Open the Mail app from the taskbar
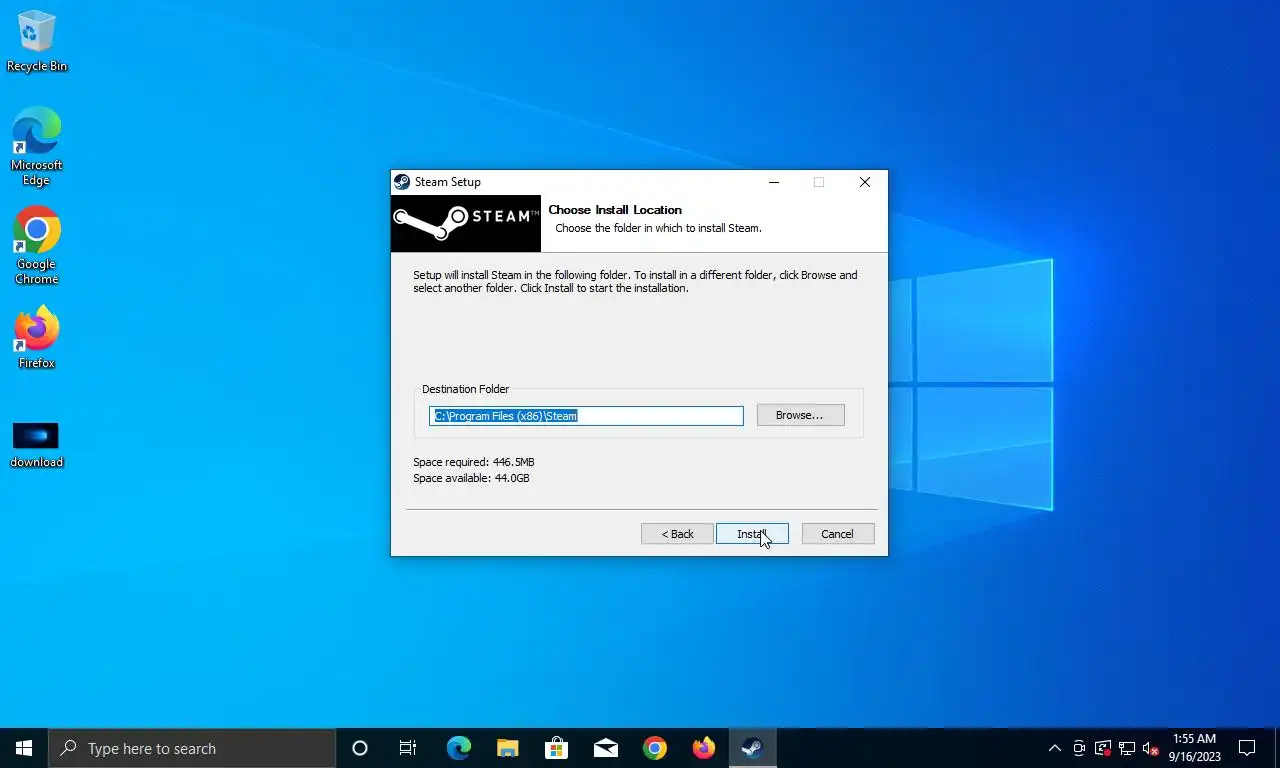The height and width of the screenshot is (768, 1280). coord(605,748)
